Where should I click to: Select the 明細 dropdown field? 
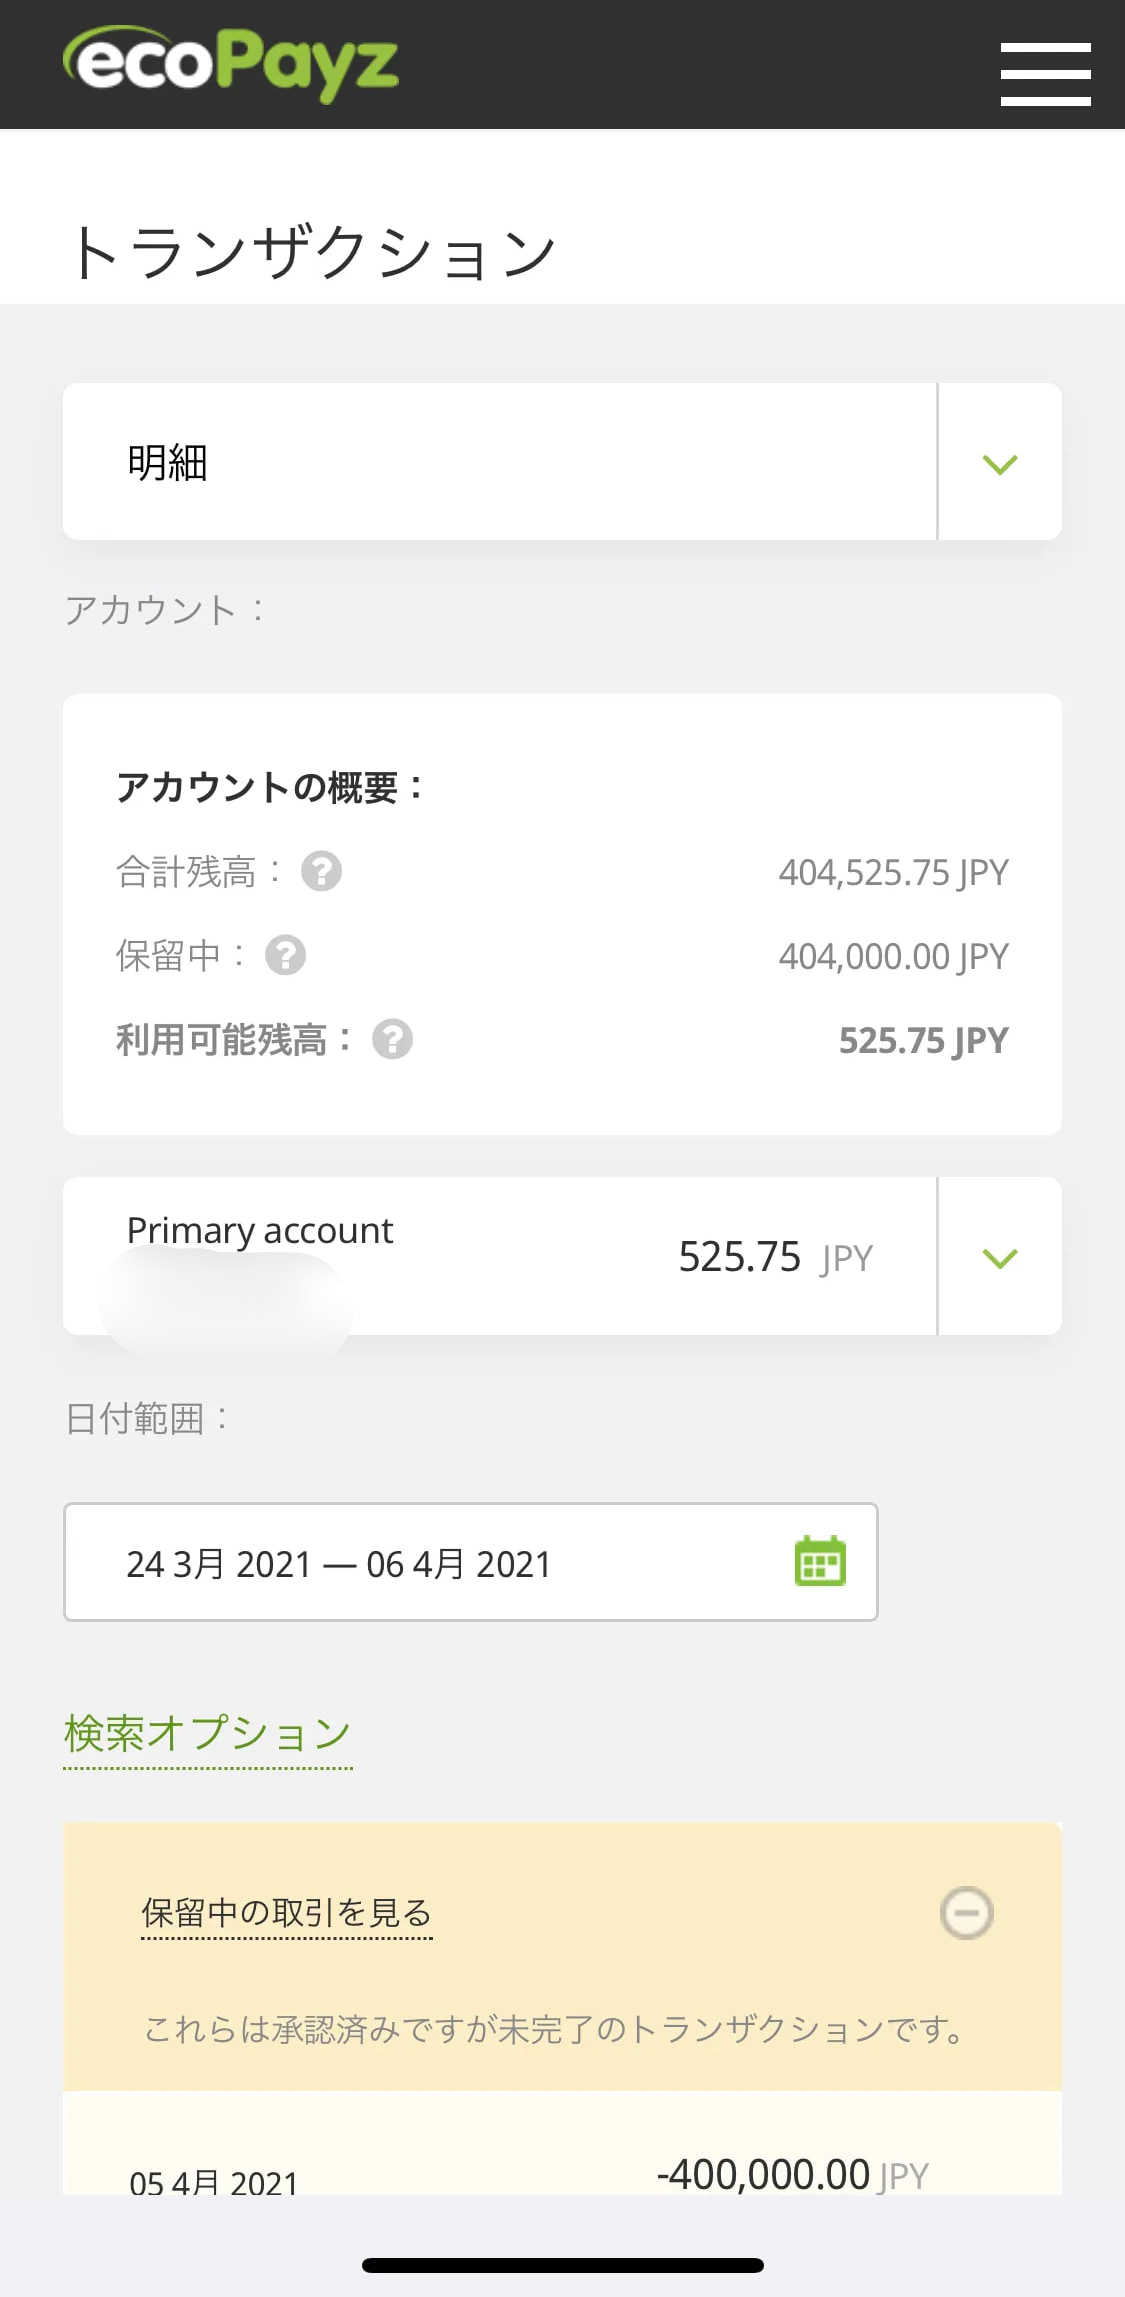pos(562,462)
